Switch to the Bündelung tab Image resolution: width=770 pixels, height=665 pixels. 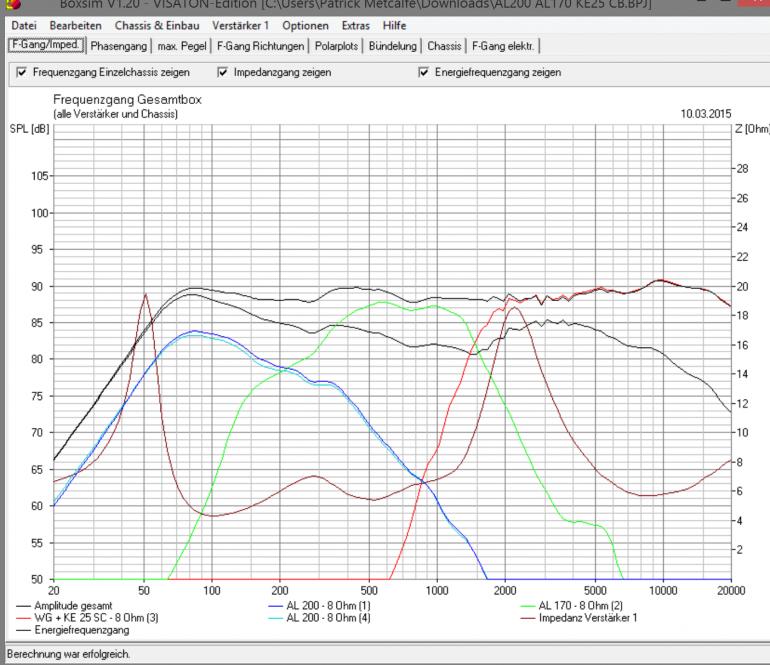[x=392, y=46]
